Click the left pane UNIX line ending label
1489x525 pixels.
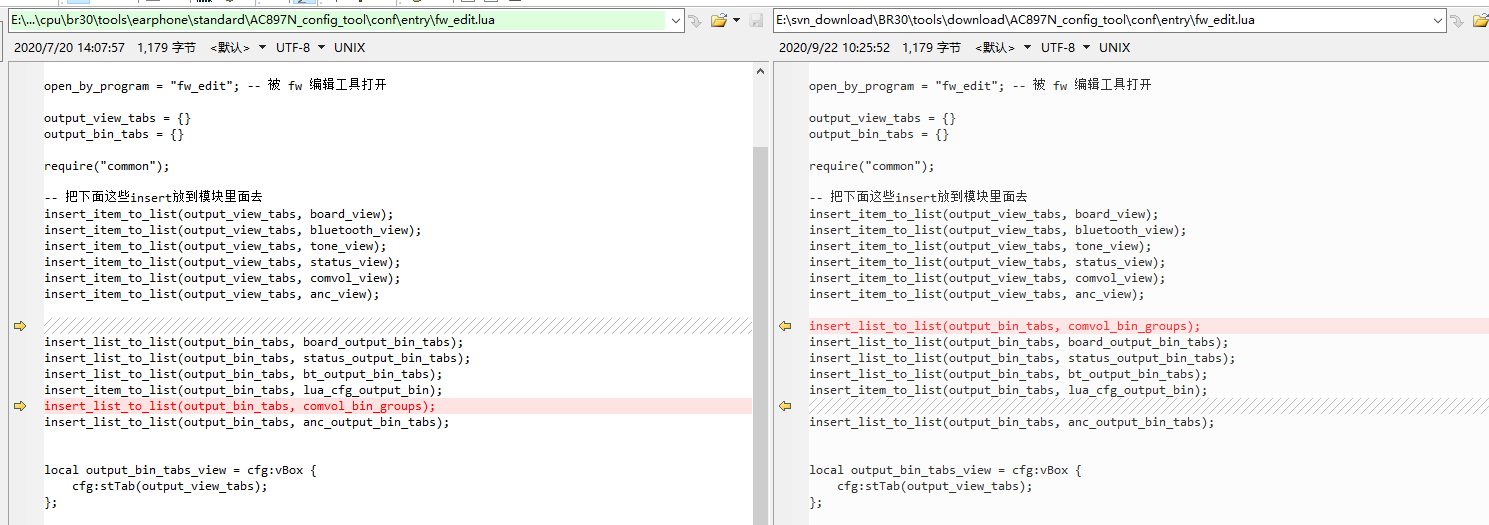349,47
